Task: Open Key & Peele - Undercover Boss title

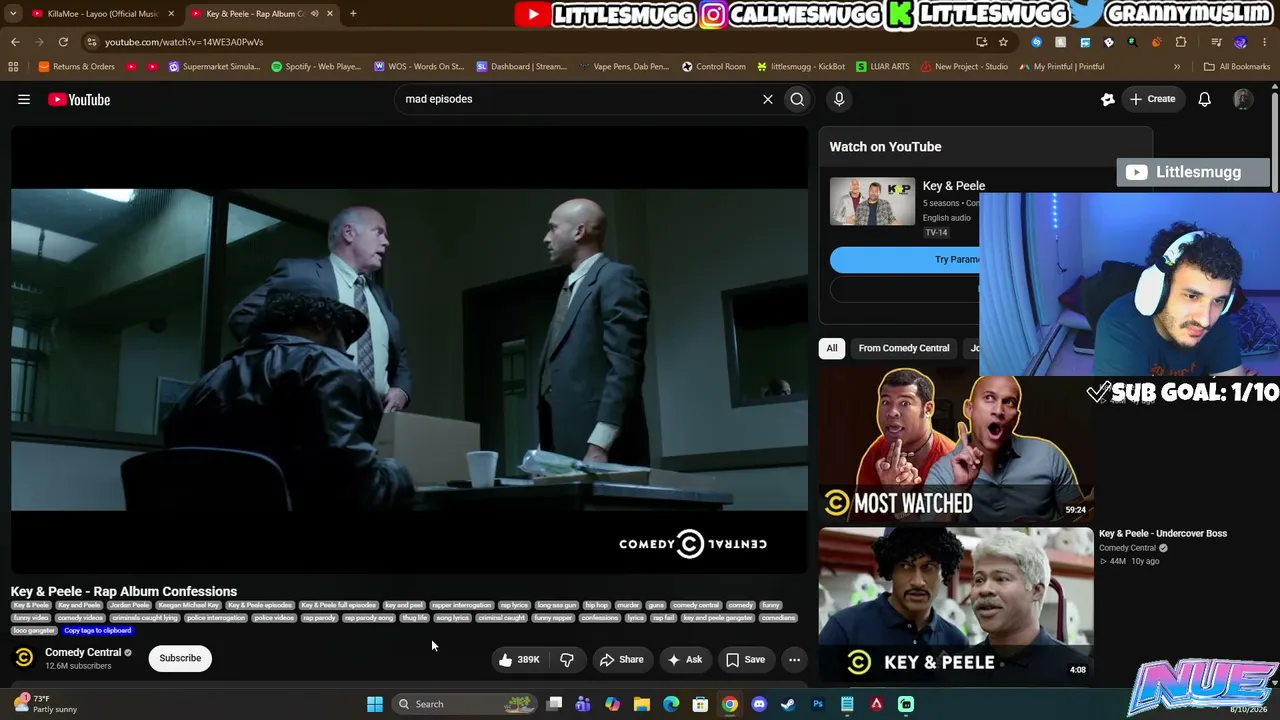Action: click(x=1163, y=534)
